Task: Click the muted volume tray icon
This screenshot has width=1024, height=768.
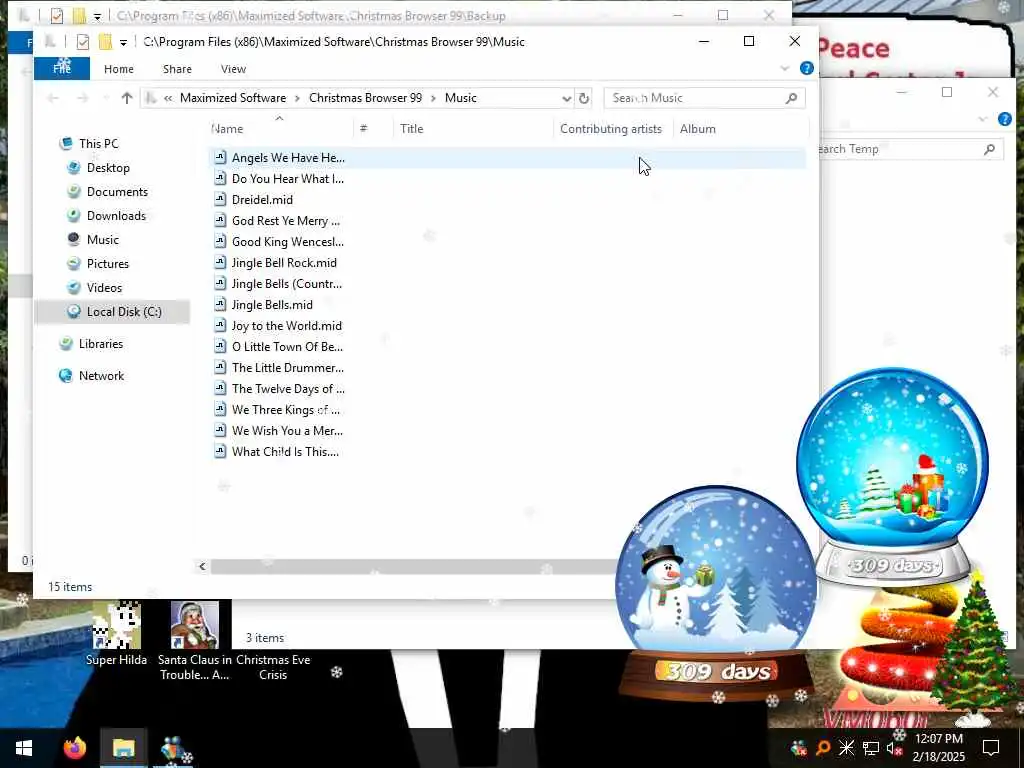Action: pos(894,748)
